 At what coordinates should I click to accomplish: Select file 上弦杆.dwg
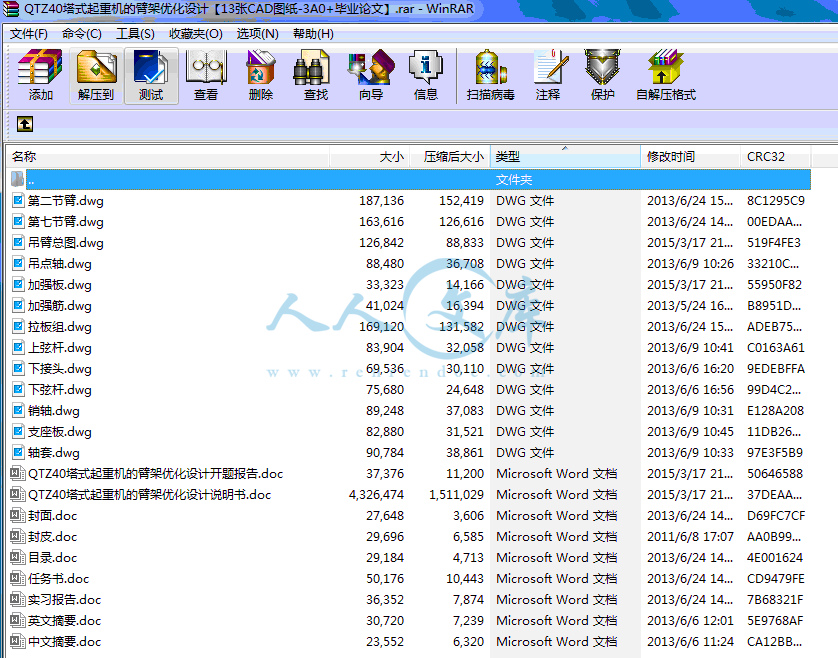pos(60,348)
